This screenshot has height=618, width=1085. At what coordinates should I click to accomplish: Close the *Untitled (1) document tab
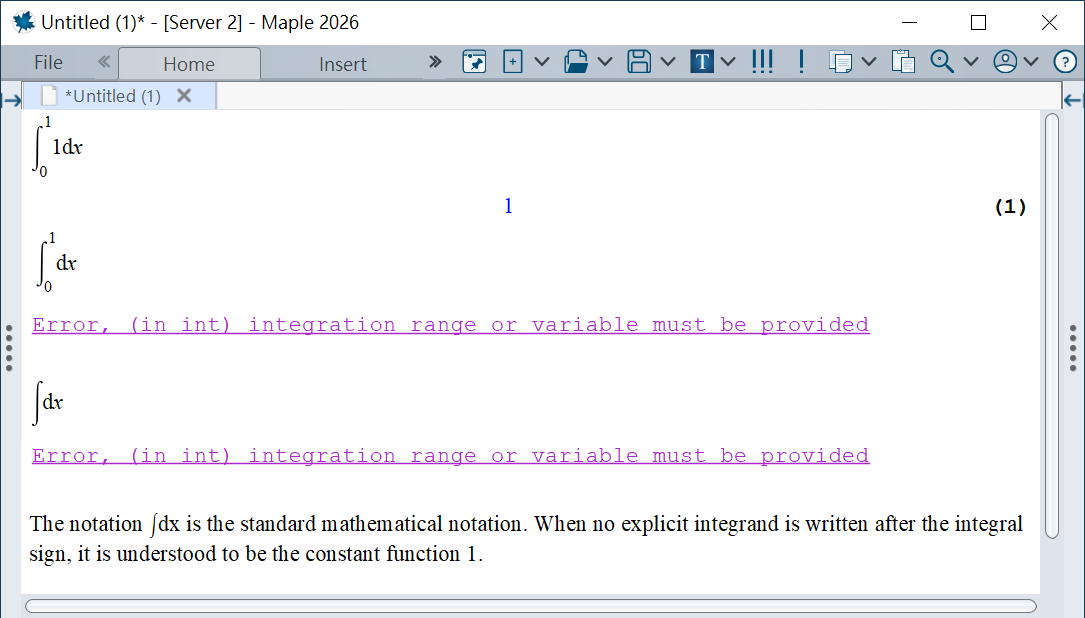coord(184,96)
